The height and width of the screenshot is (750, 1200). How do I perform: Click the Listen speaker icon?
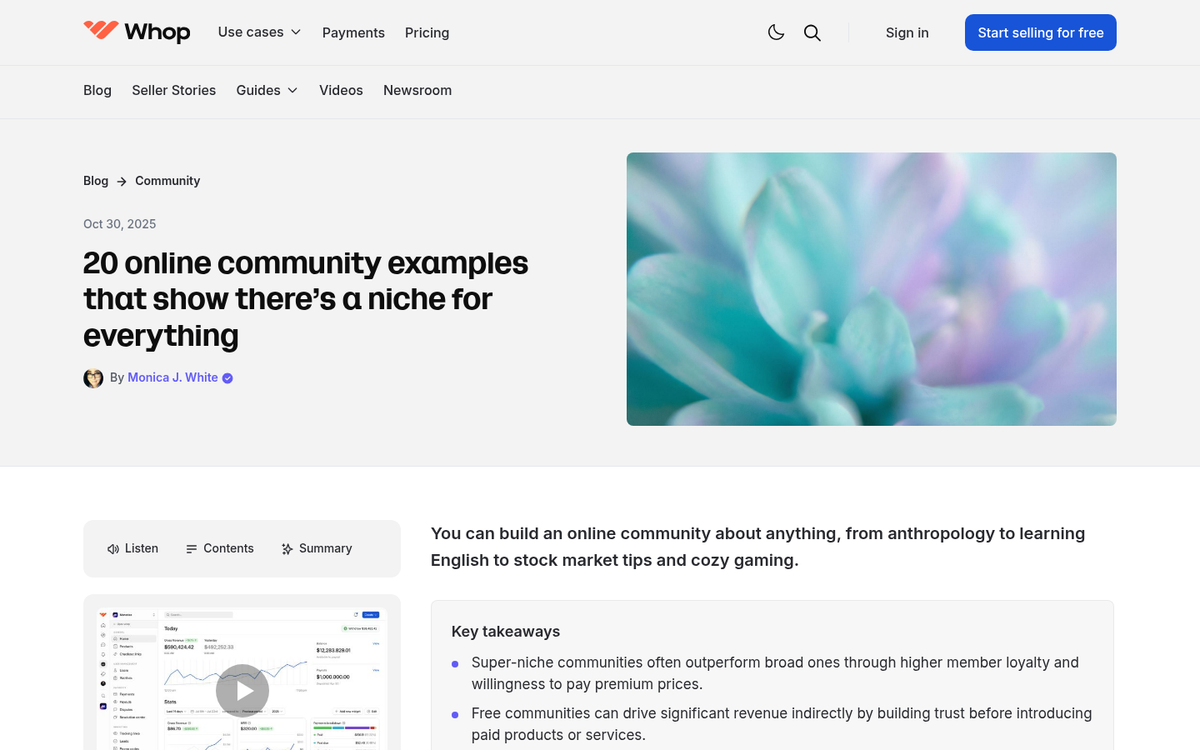click(x=113, y=549)
